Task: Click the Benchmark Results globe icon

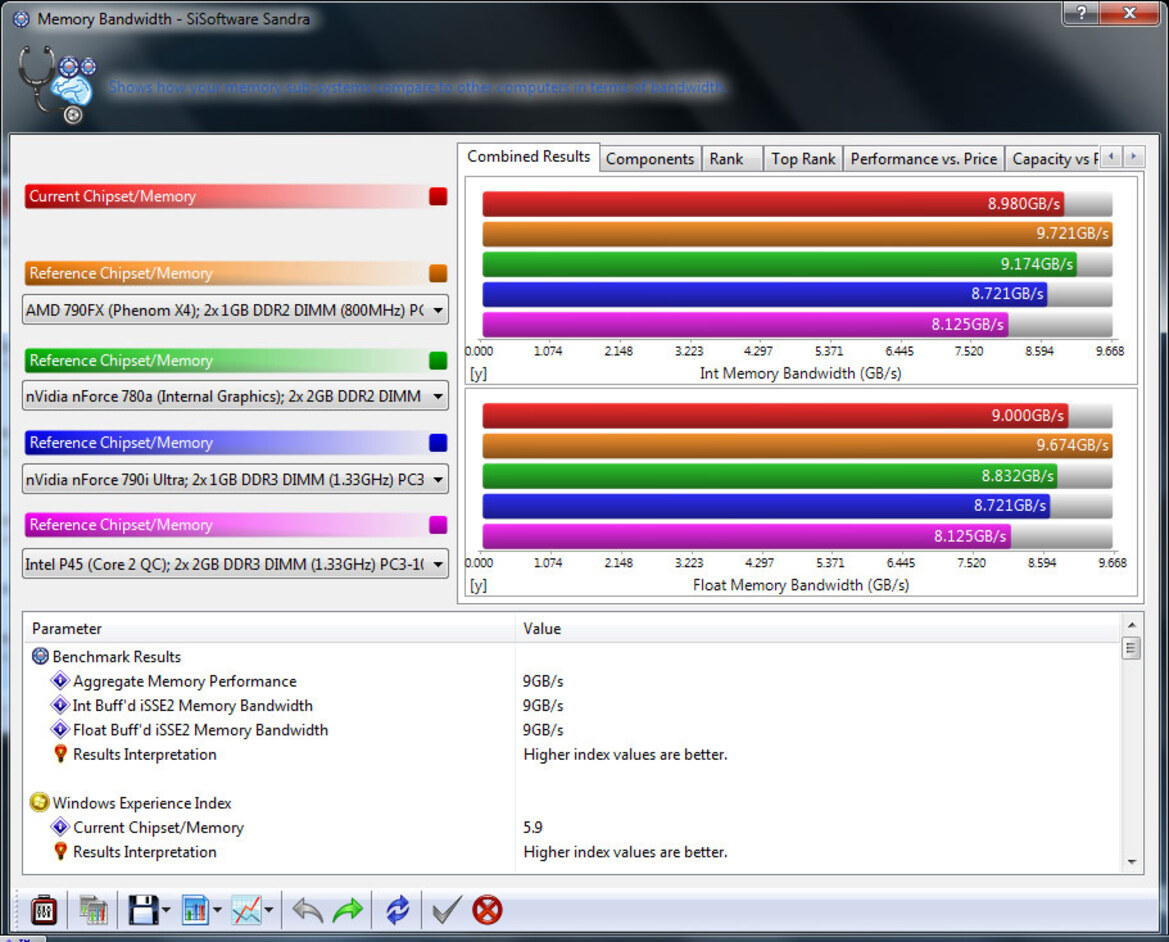Action: (40, 656)
